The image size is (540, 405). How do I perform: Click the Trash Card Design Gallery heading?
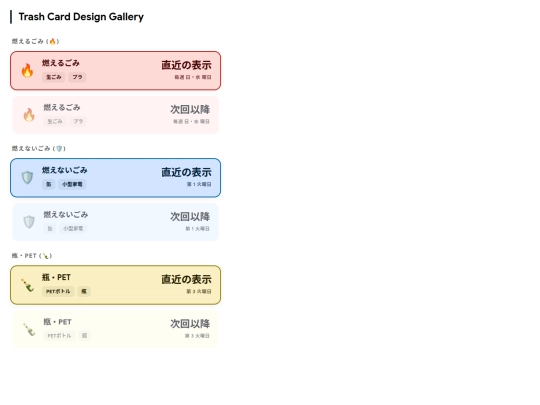[81, 17]
